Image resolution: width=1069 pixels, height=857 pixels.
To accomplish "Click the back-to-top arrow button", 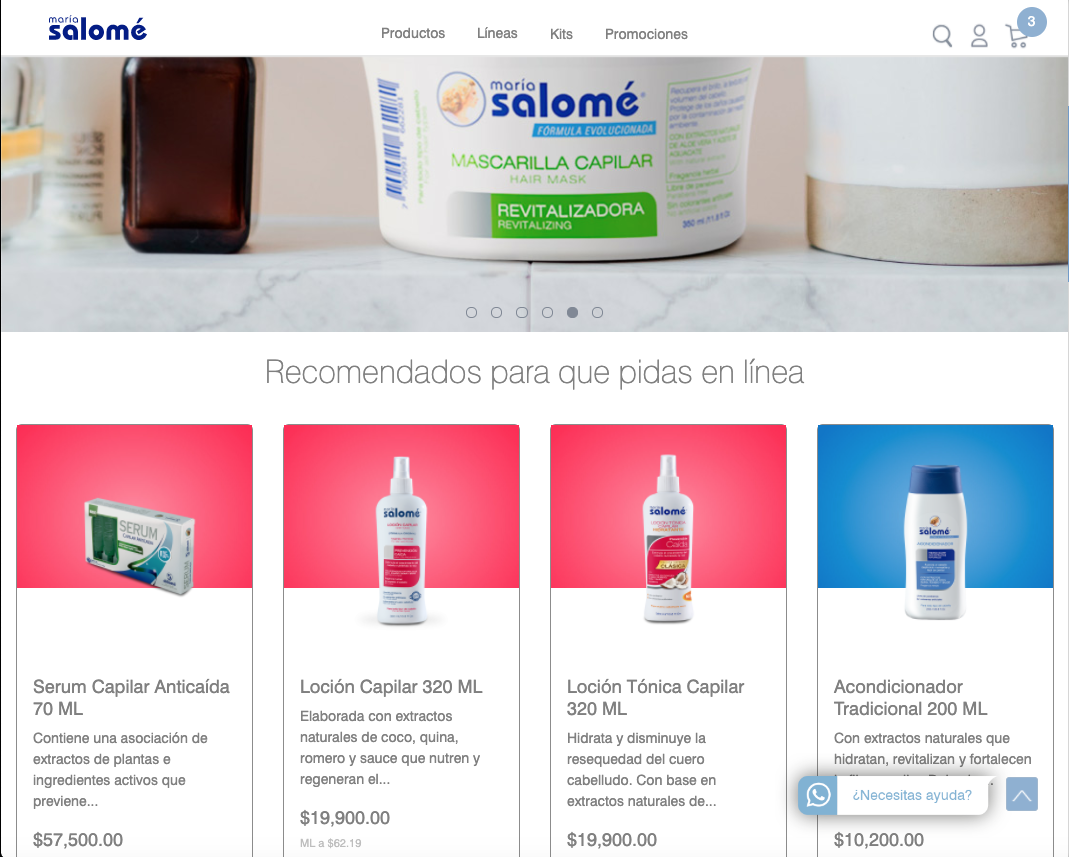I will click(1021, 794).
